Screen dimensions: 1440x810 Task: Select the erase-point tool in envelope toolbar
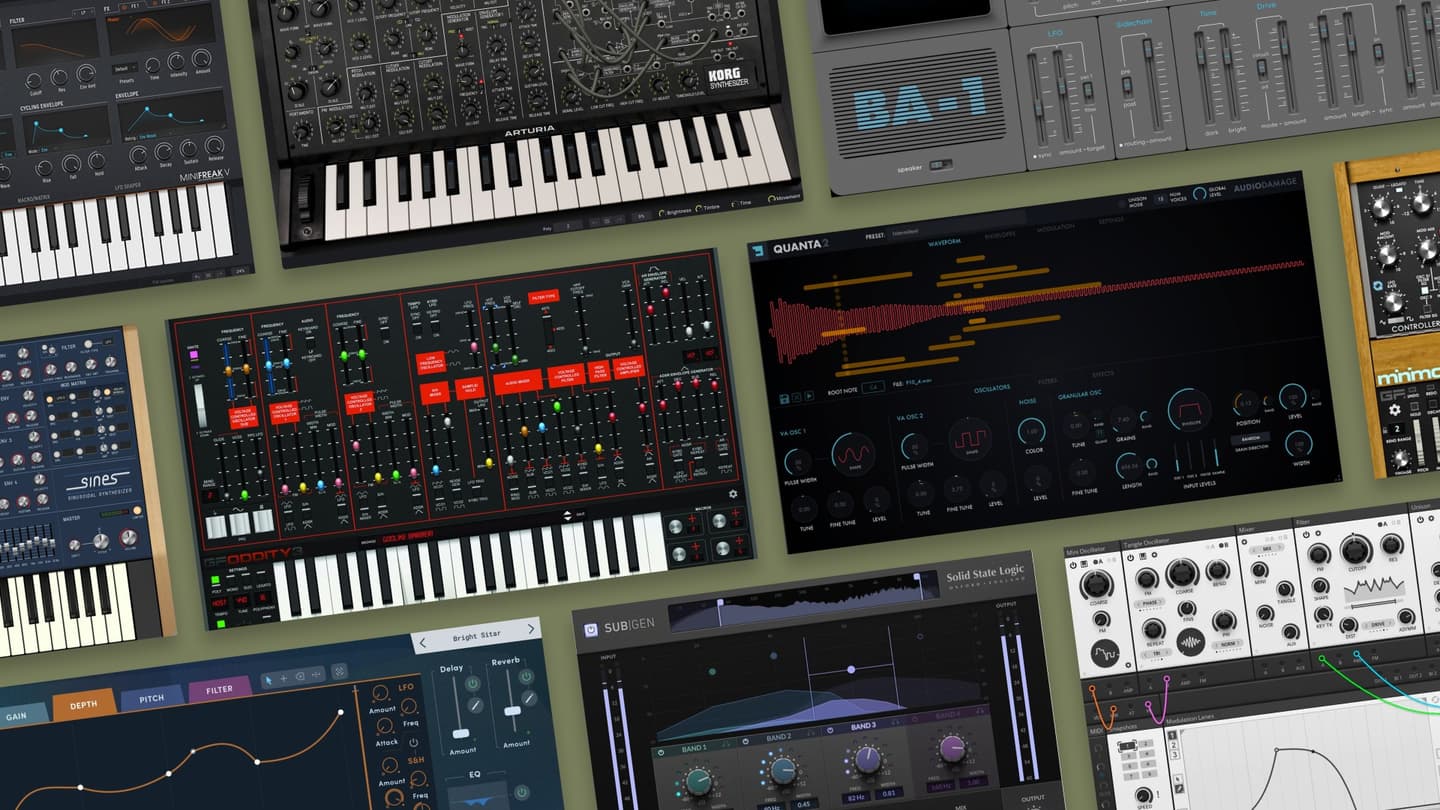(300, 676)
